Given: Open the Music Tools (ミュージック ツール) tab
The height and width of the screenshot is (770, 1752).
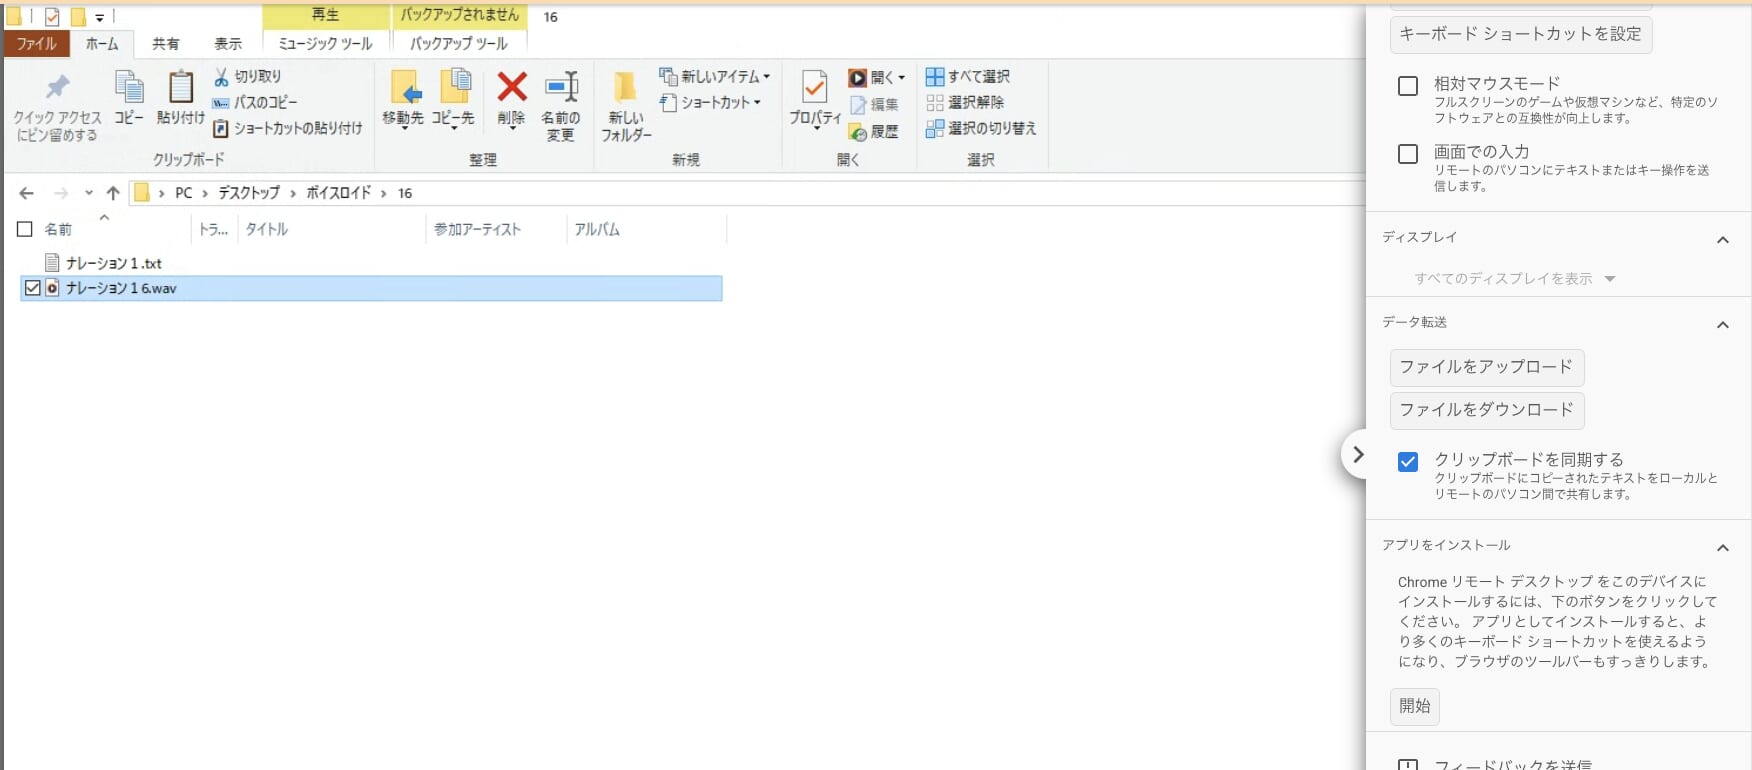Looking at the screenshot, I should [x=325, y=44].
